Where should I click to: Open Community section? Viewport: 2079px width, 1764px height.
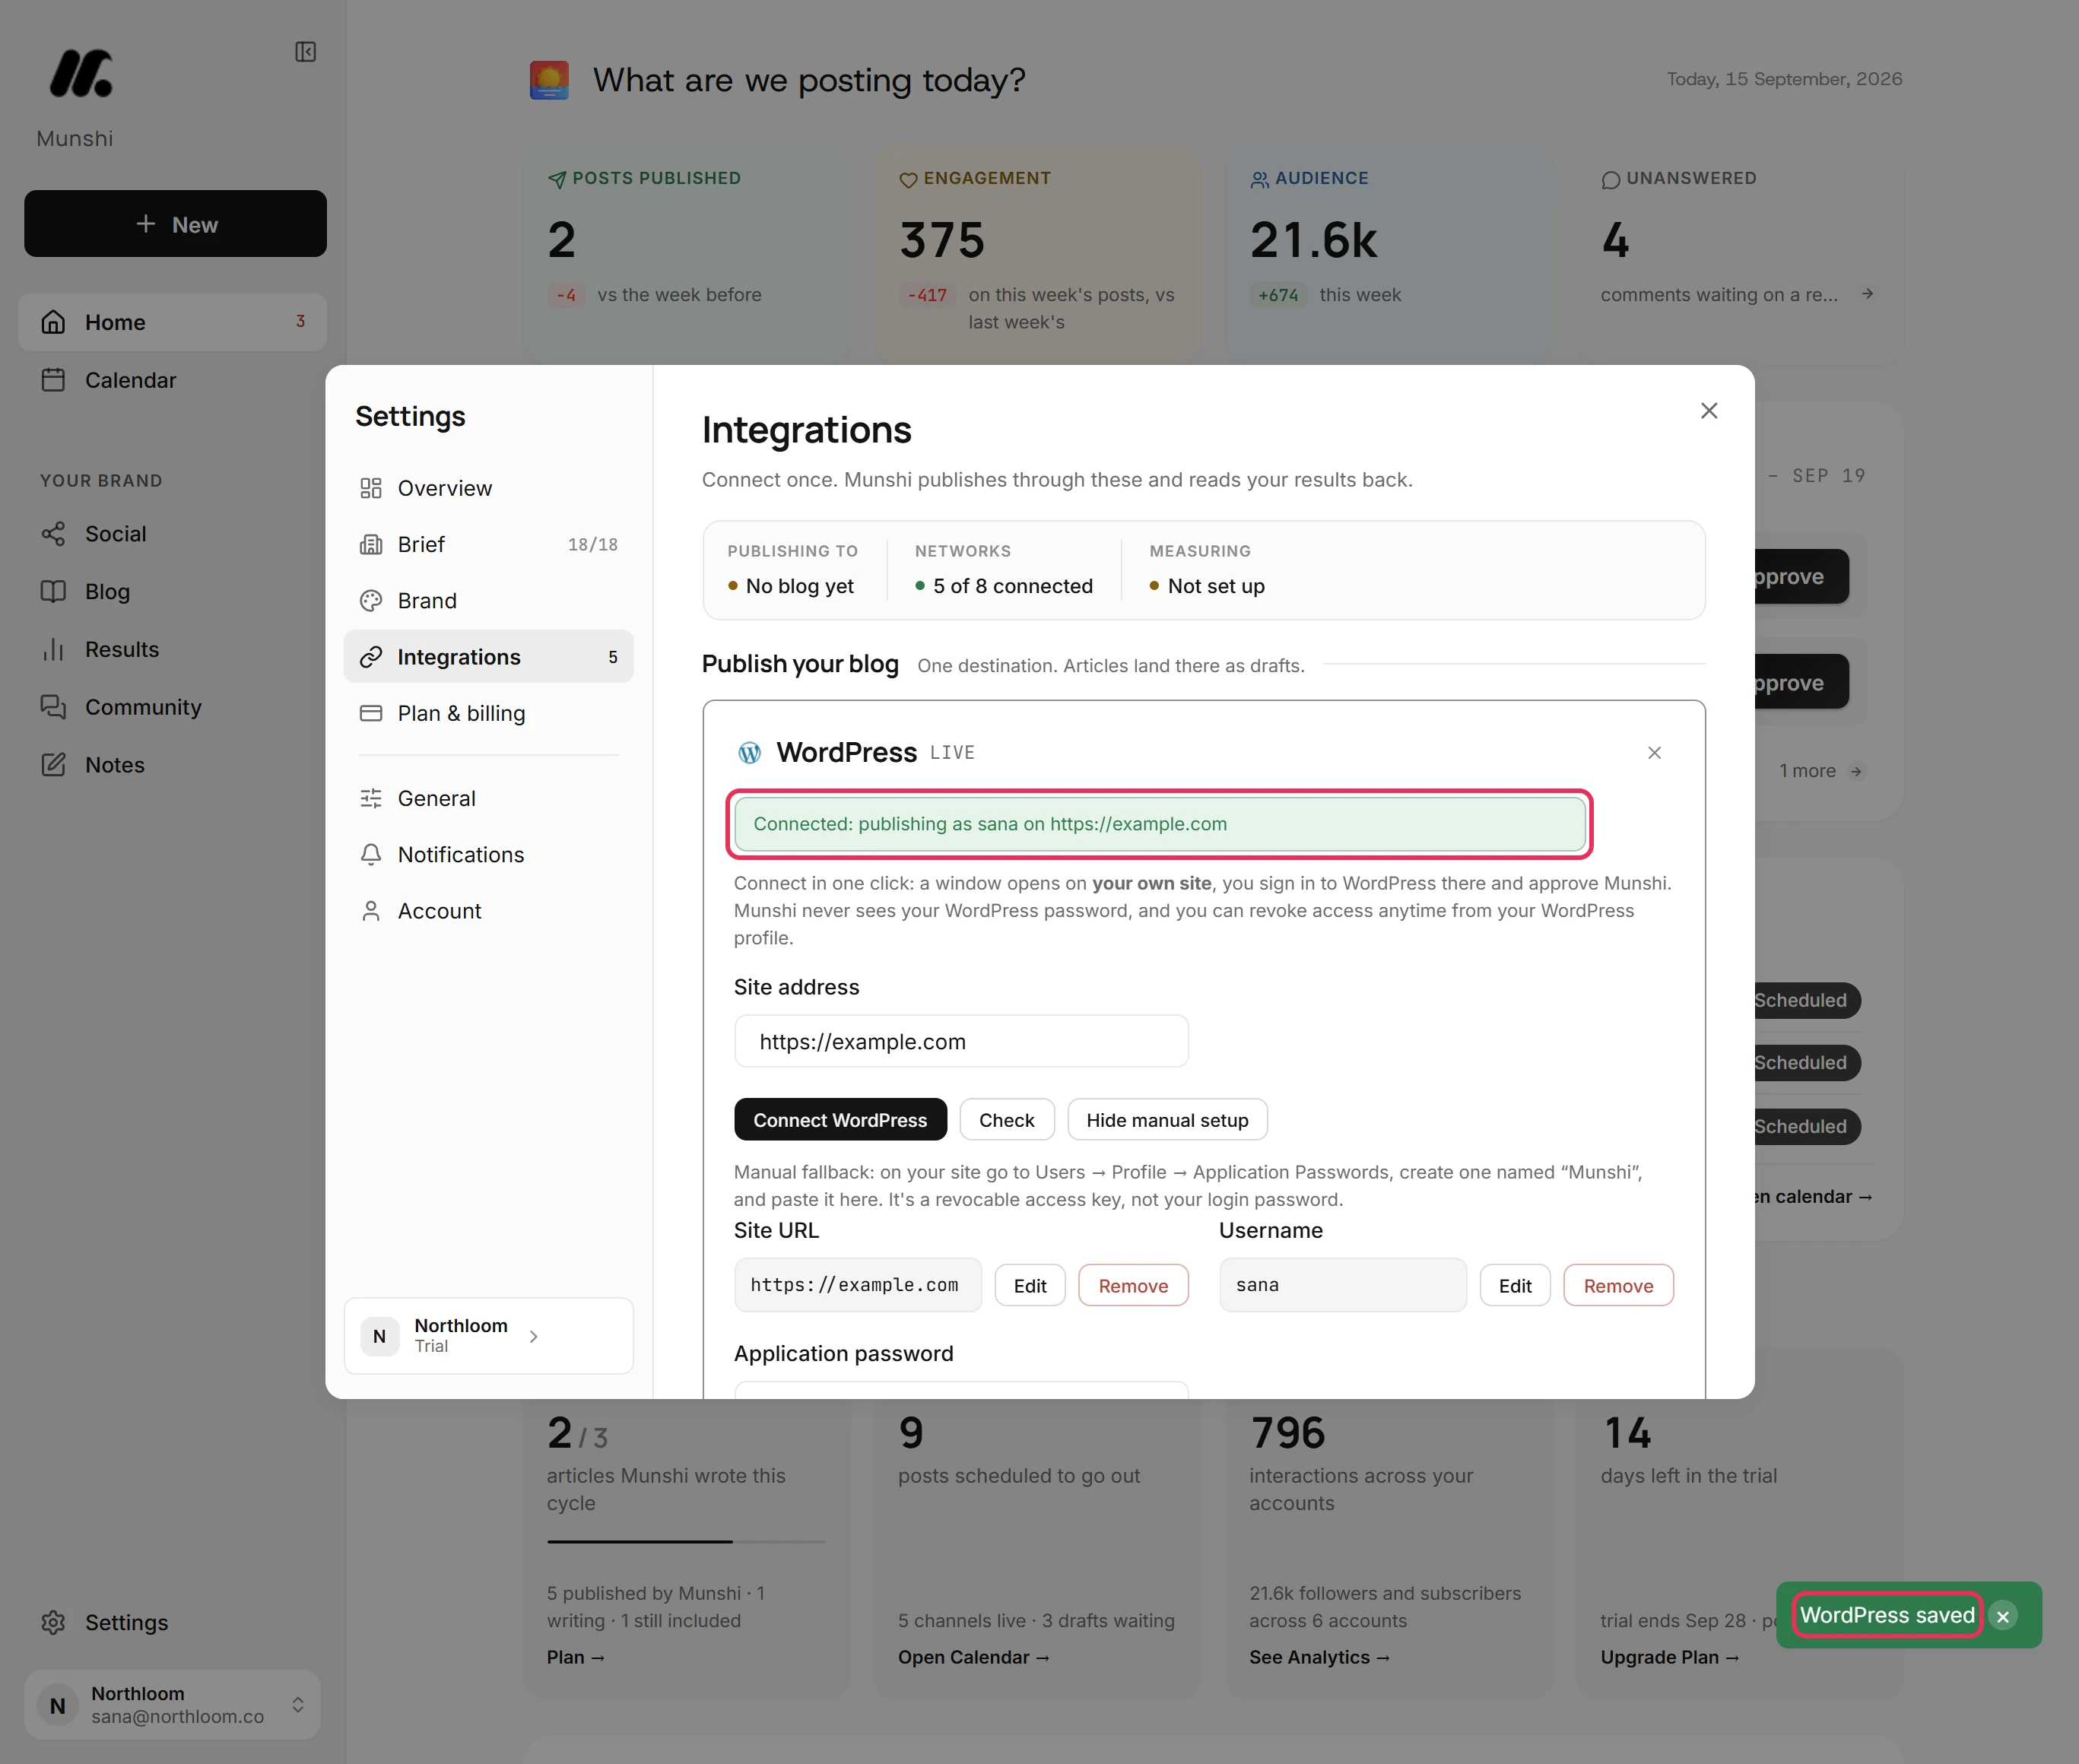click(172, 707)
